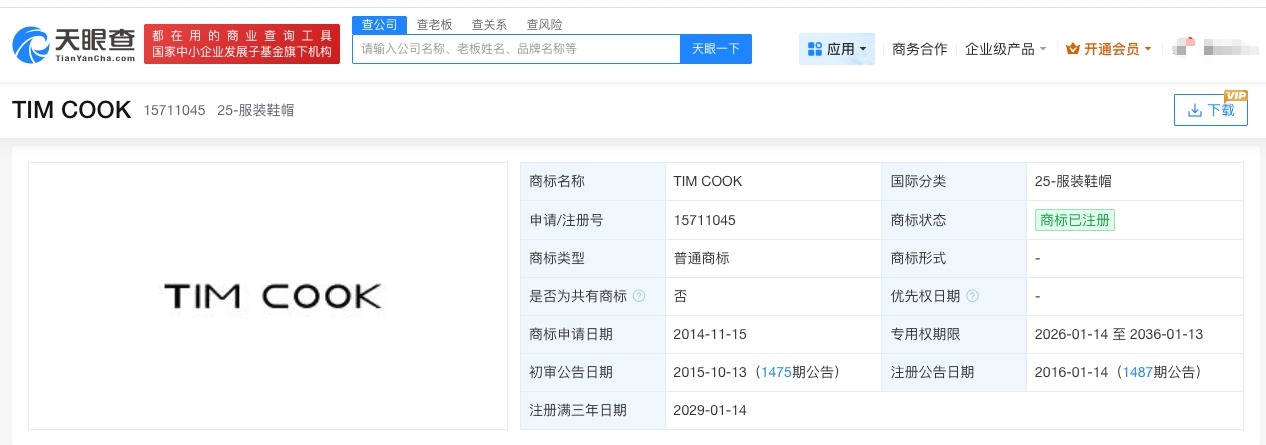Click the TIM COOK trademark image

click(268, 296)
